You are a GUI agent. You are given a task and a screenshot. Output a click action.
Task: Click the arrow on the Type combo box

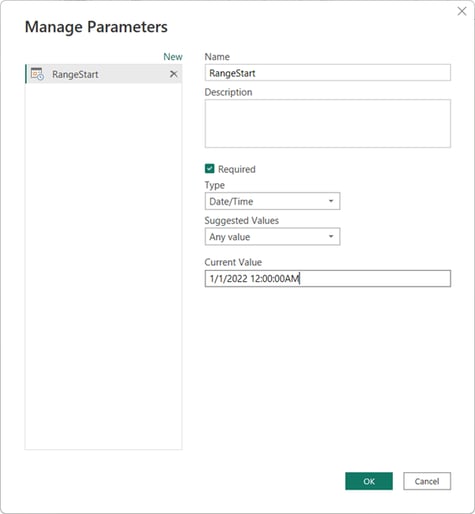click(x=331, y=201)
